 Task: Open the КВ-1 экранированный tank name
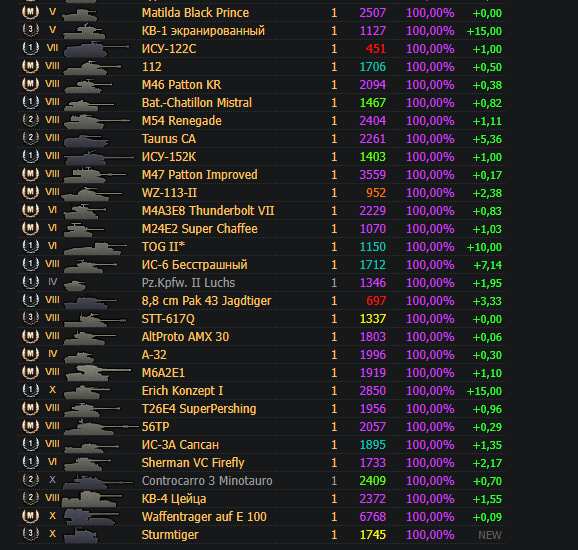[x=203, y=31]
